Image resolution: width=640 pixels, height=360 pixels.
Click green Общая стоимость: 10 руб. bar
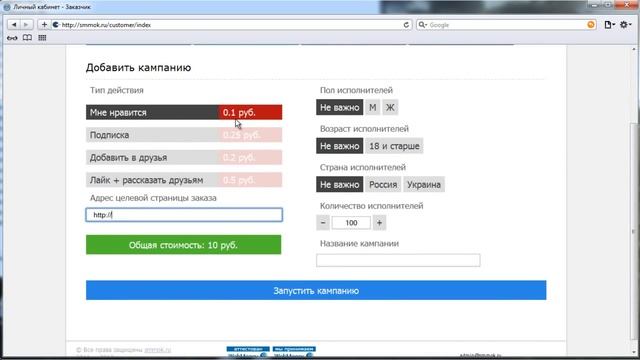[184, 245]
